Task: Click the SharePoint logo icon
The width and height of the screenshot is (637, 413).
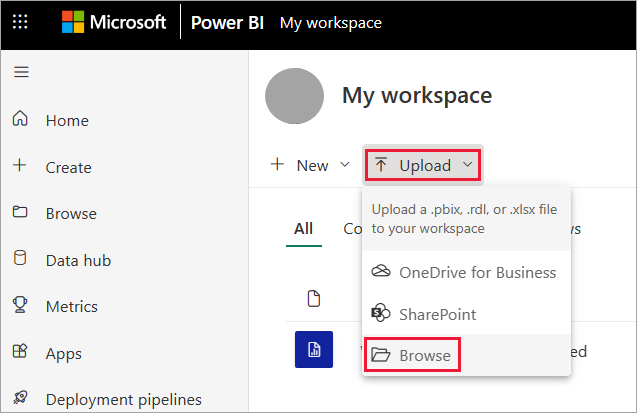Action: click(x=381, y=313)
